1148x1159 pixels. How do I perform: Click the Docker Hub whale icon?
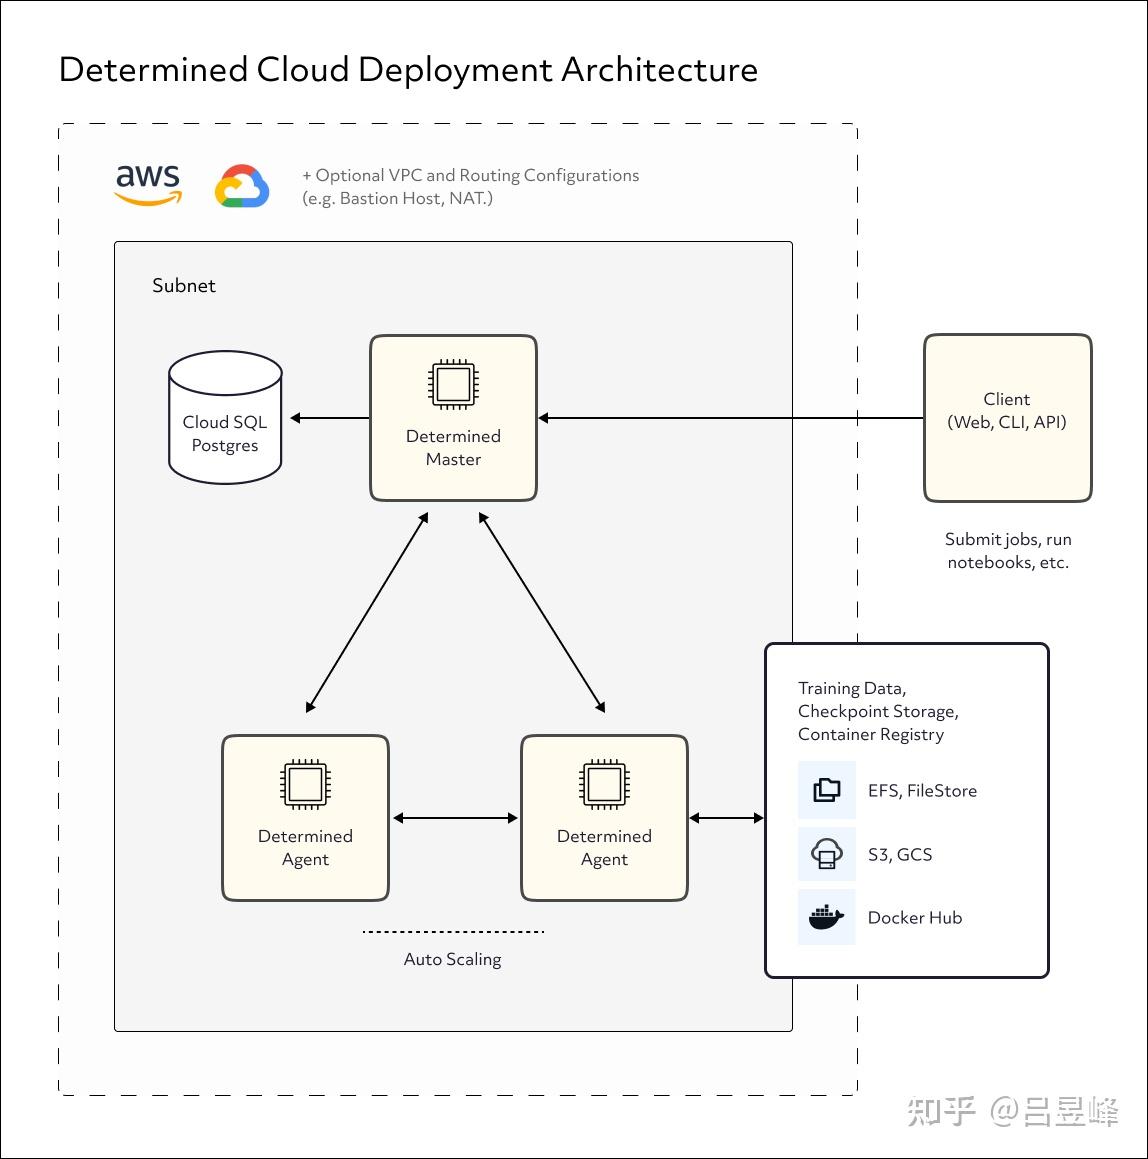pyautogui.click(x=826, y=917)
